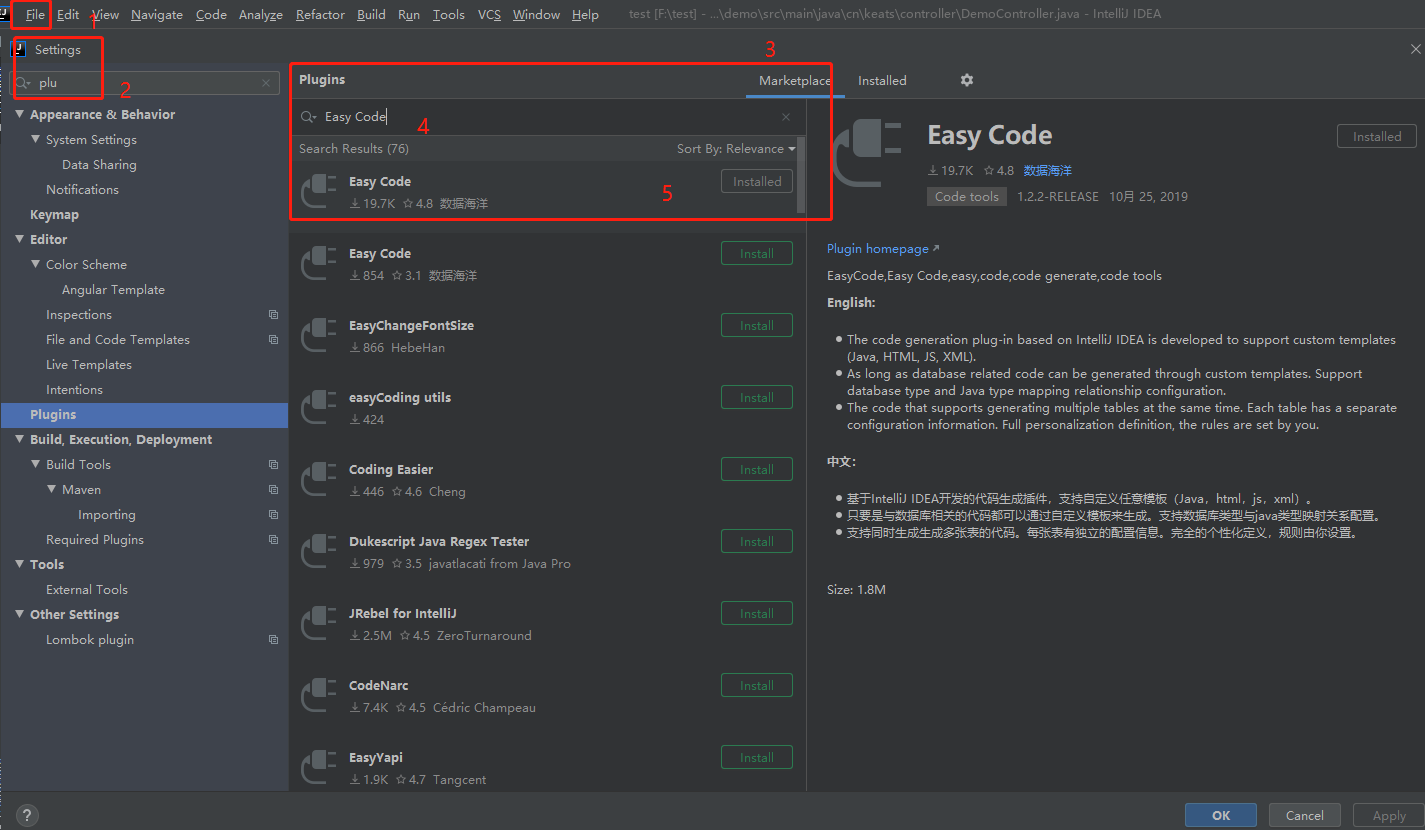The height and width of the screenshot is (830, 1425).
Task: Click the magnifier icon in the plugin search
Action: (307, 117)
